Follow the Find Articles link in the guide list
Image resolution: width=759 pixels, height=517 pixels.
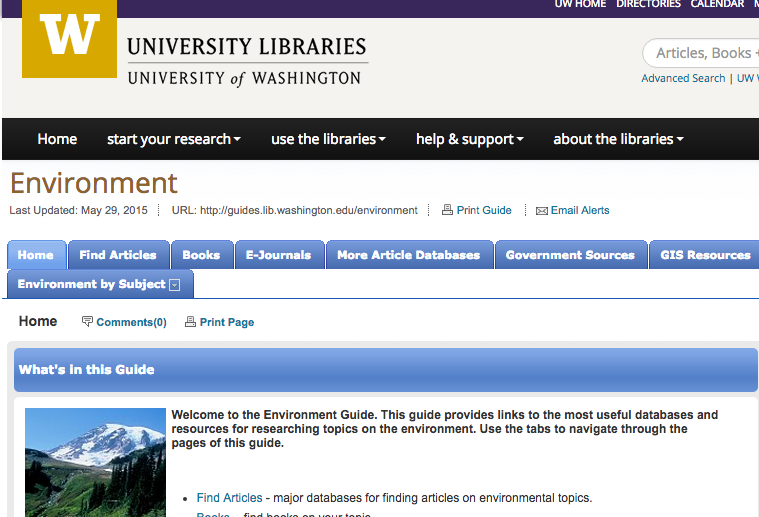(229, 498)
